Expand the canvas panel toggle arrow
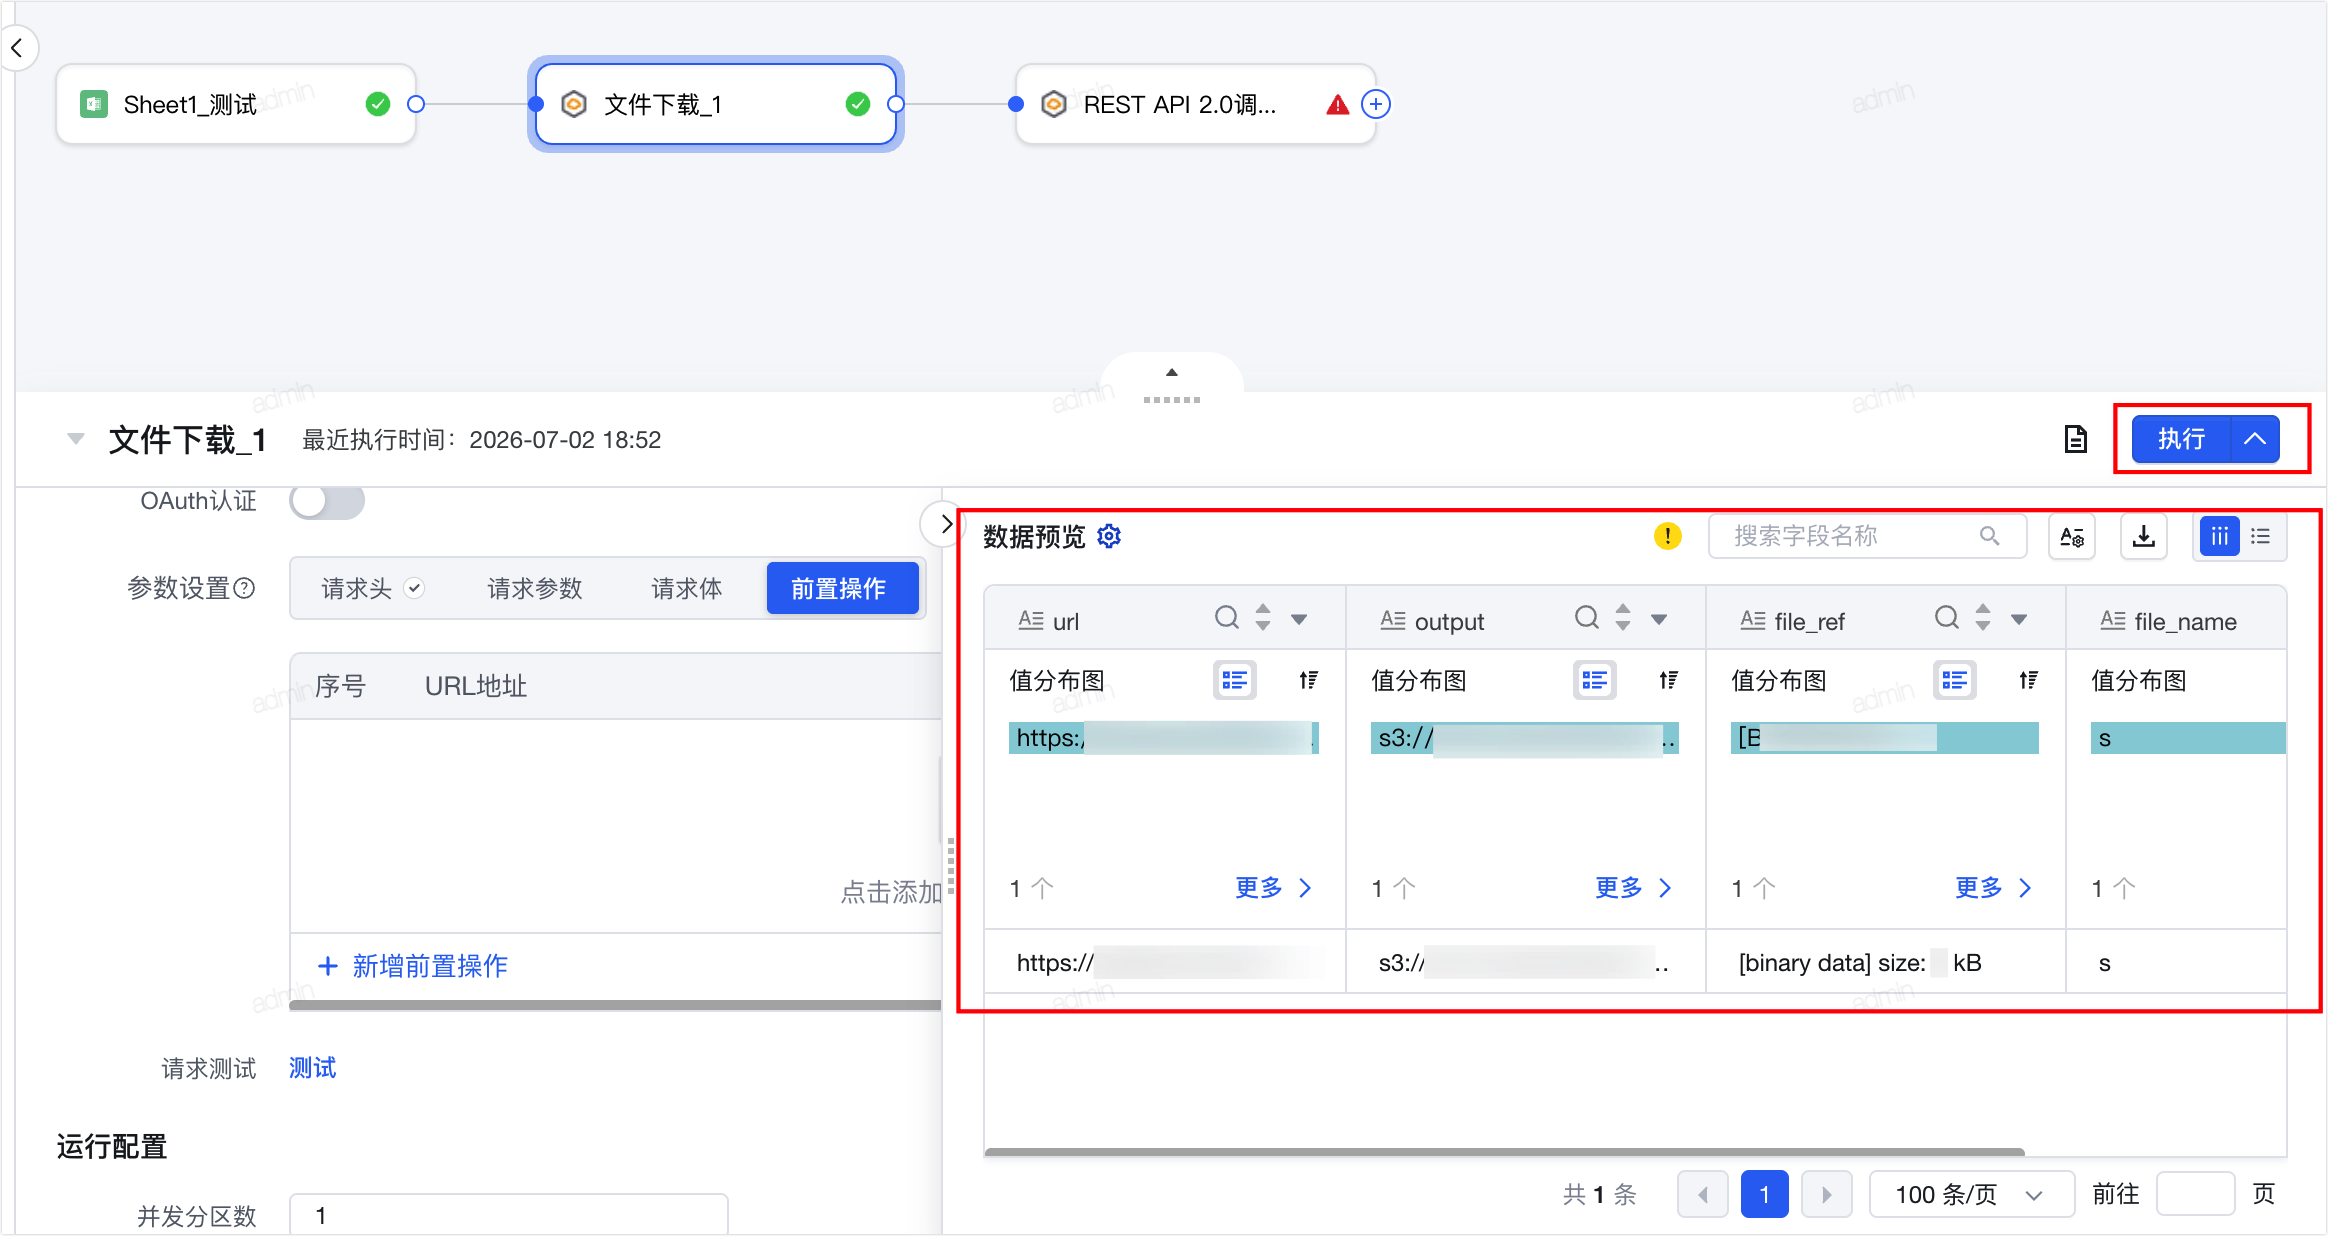Viewport: 2328px width, 1236px height. click(x=1172, y=372)
